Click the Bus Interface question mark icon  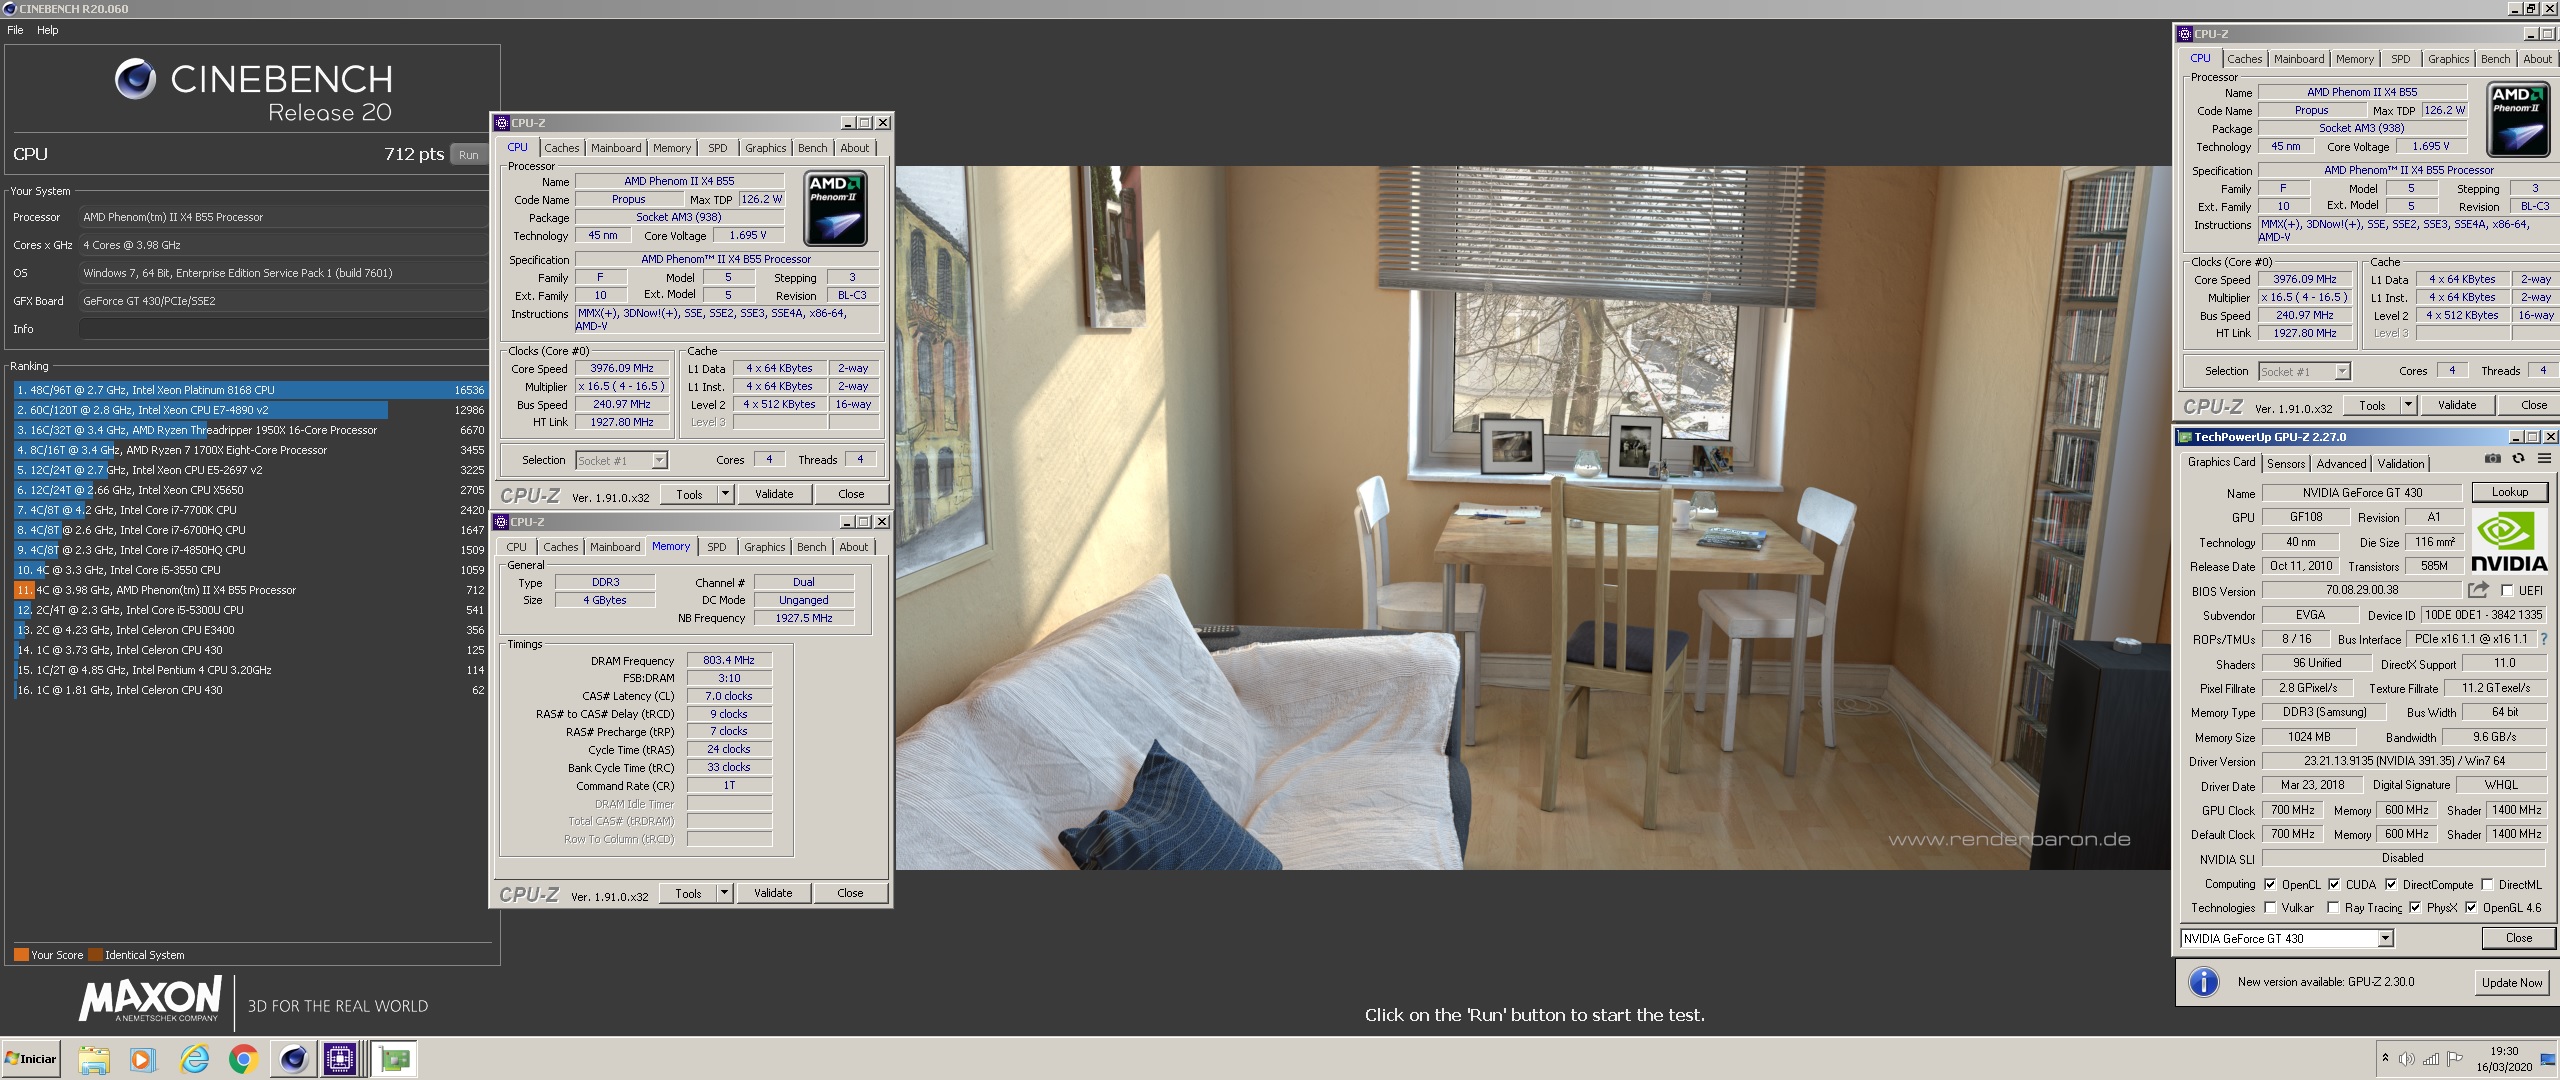(2544, 639)
